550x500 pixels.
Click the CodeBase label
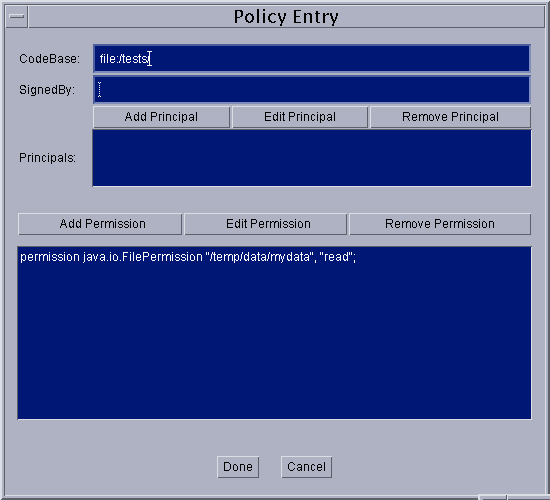tap(49, 59)
